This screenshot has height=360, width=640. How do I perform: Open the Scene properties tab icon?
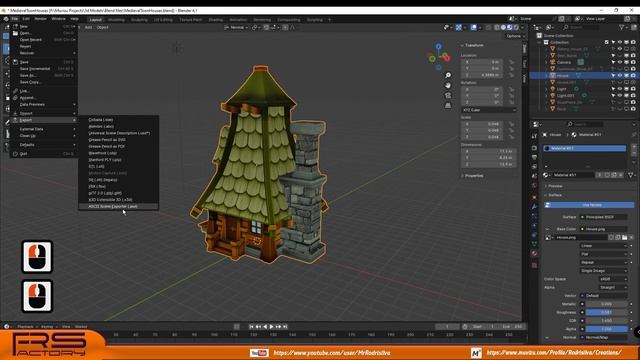[x=534, y=176]
